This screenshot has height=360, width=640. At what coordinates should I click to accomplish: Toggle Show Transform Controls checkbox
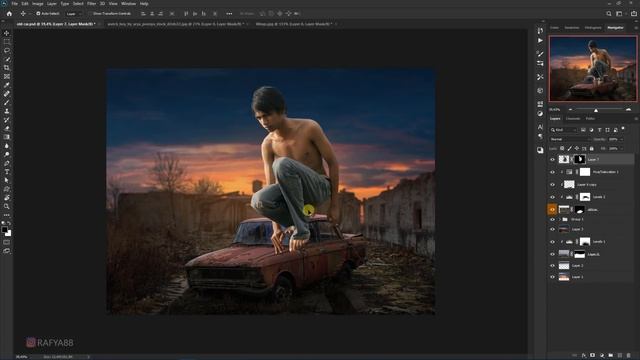click(91, 13)
